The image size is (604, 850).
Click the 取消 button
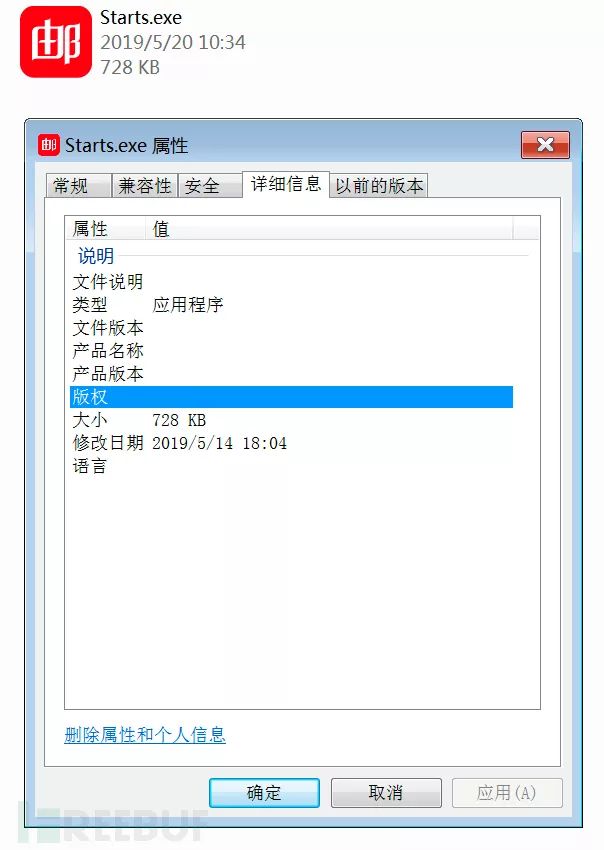coord(386,793)
